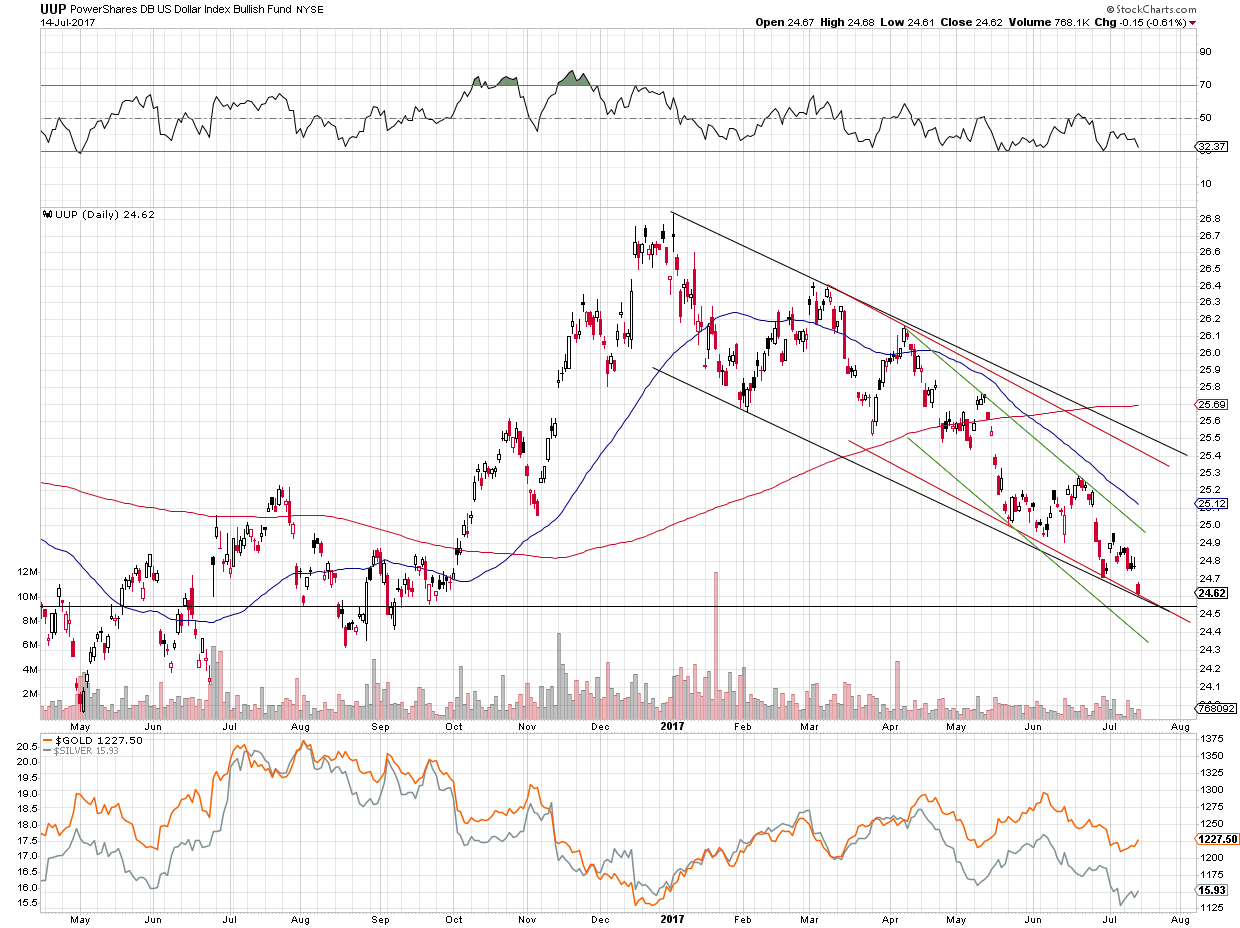The width and height of the screenshot is (1240, 928).
Task: Click the orange line swatch beside $GOLD
Action: (46, 740)
